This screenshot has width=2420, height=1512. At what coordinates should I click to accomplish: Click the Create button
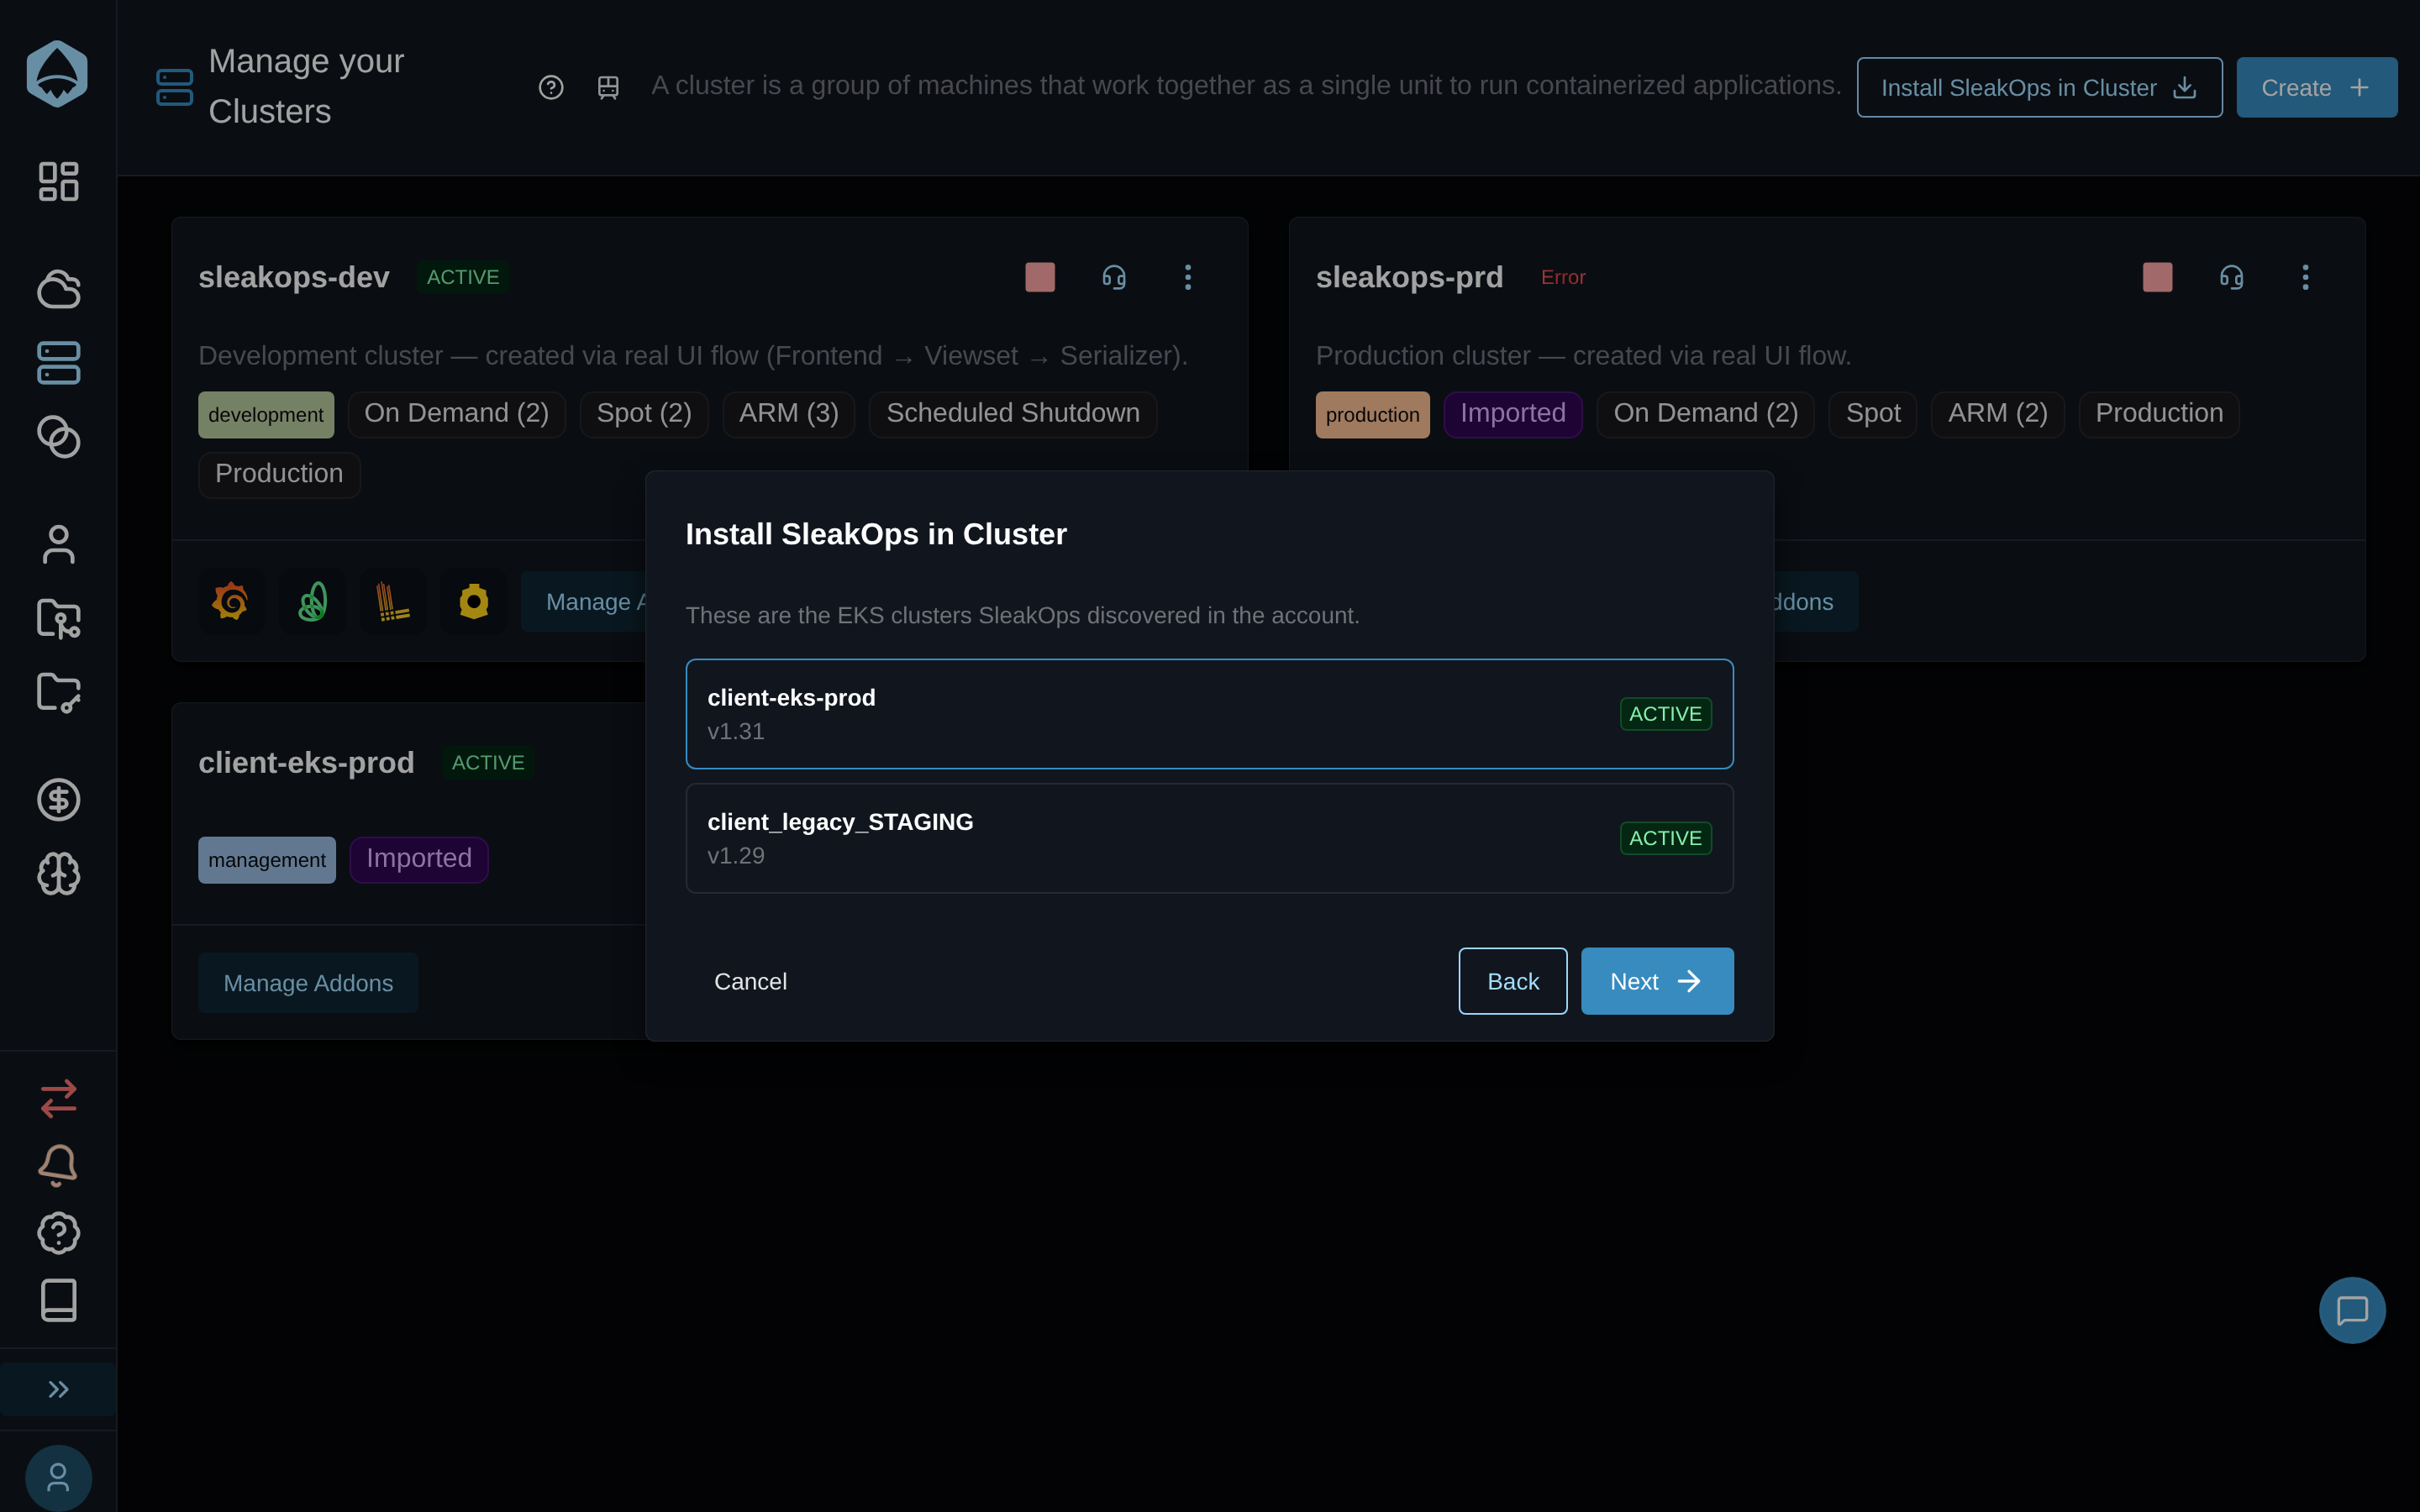[x=2316, y=87]
